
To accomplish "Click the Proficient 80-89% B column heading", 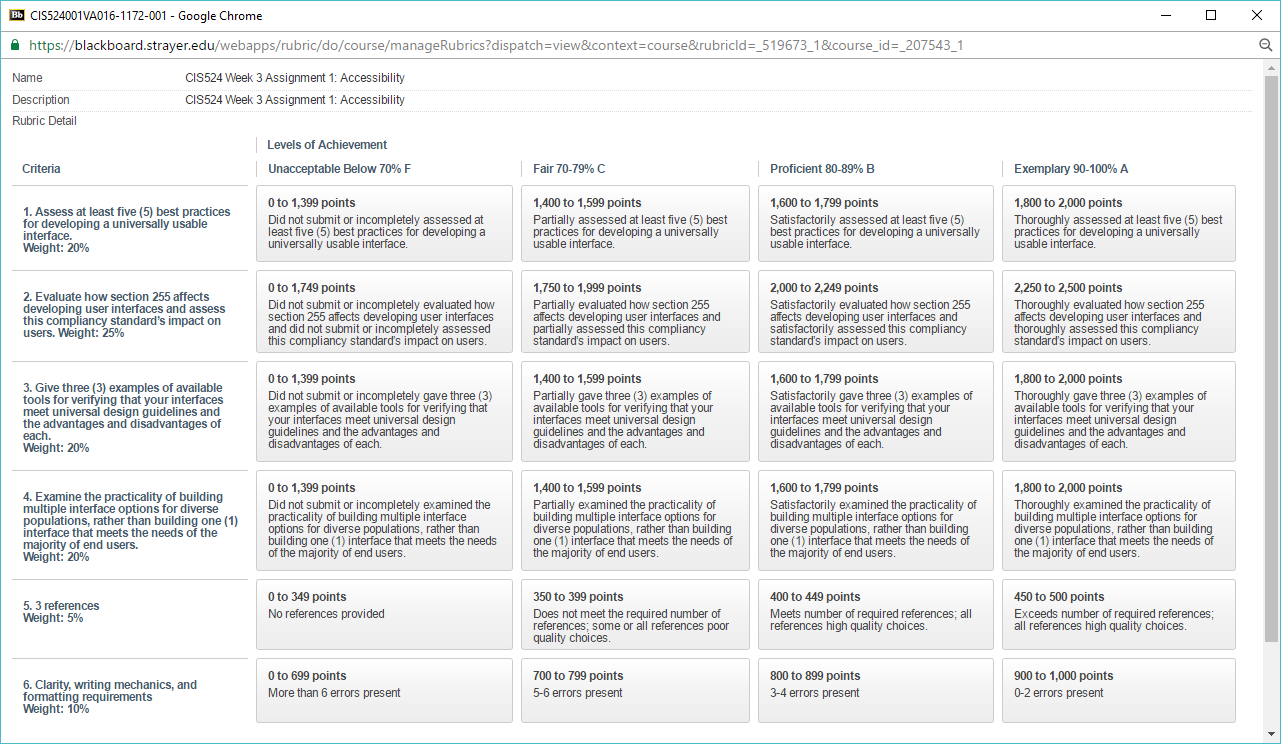I will click(x=822, y=169).
